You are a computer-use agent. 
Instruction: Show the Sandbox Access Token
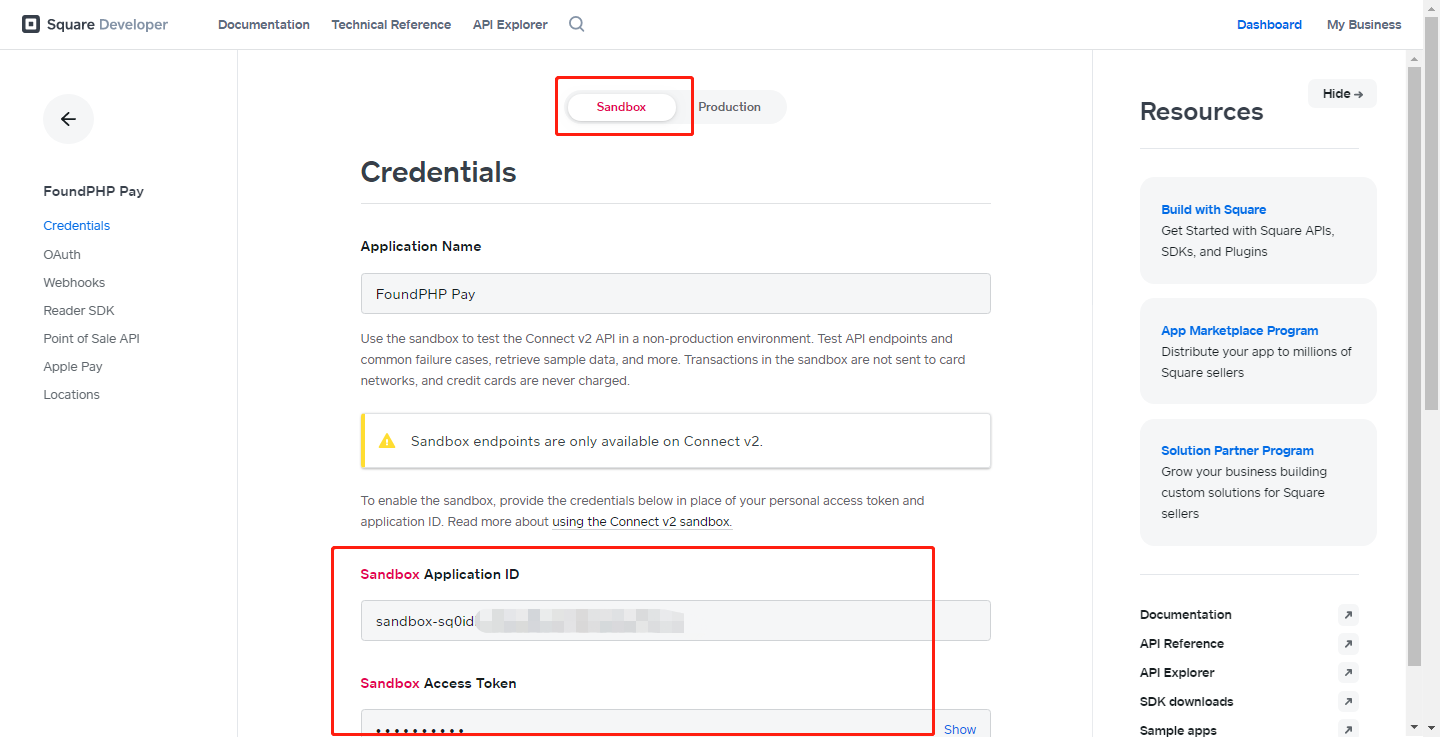pos(960,729)
